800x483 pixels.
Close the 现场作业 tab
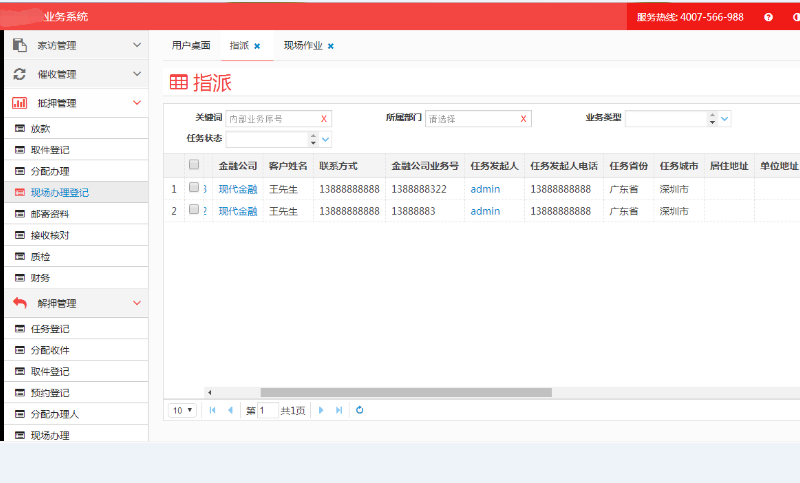331,46
